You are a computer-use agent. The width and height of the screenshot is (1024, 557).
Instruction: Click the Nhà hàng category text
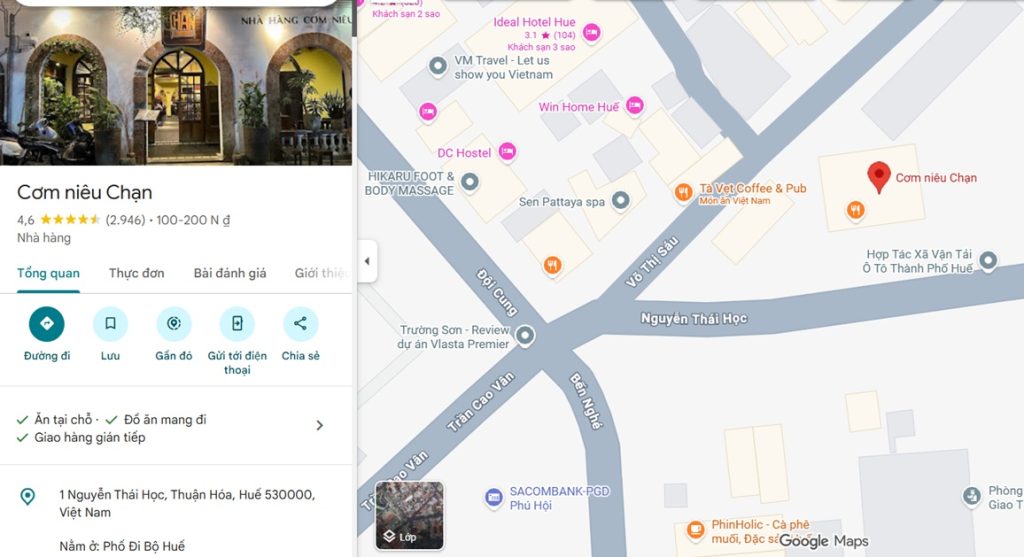pos(44,238)
